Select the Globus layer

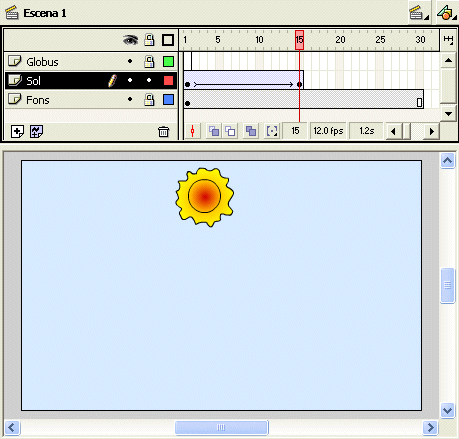pyautogui.click(x=42, y=62)
